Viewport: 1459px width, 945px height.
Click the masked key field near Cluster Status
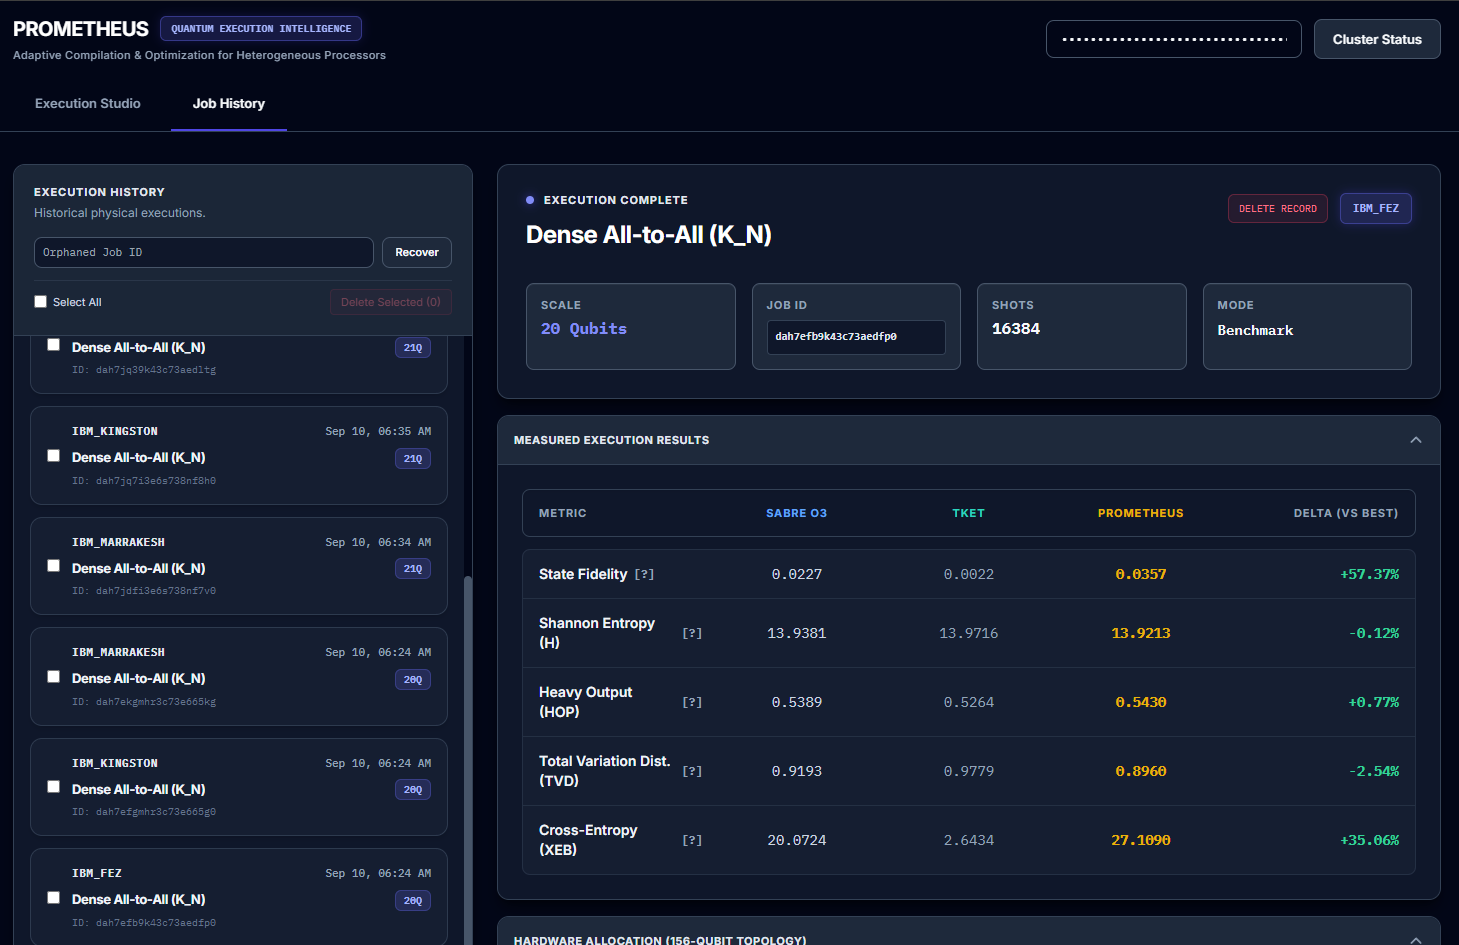click(x=1174, y=39)
